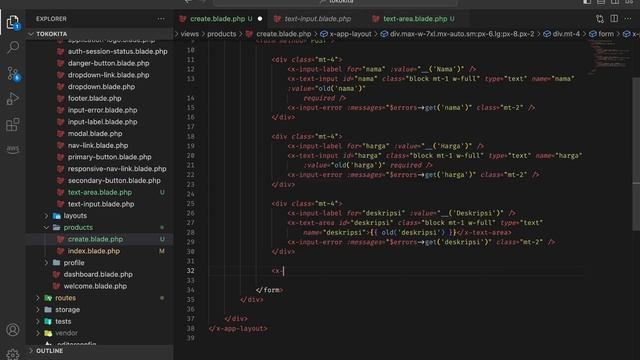Open input-error.blade.php file
This screenshot has width=640, height=360.
coord(102,110)
